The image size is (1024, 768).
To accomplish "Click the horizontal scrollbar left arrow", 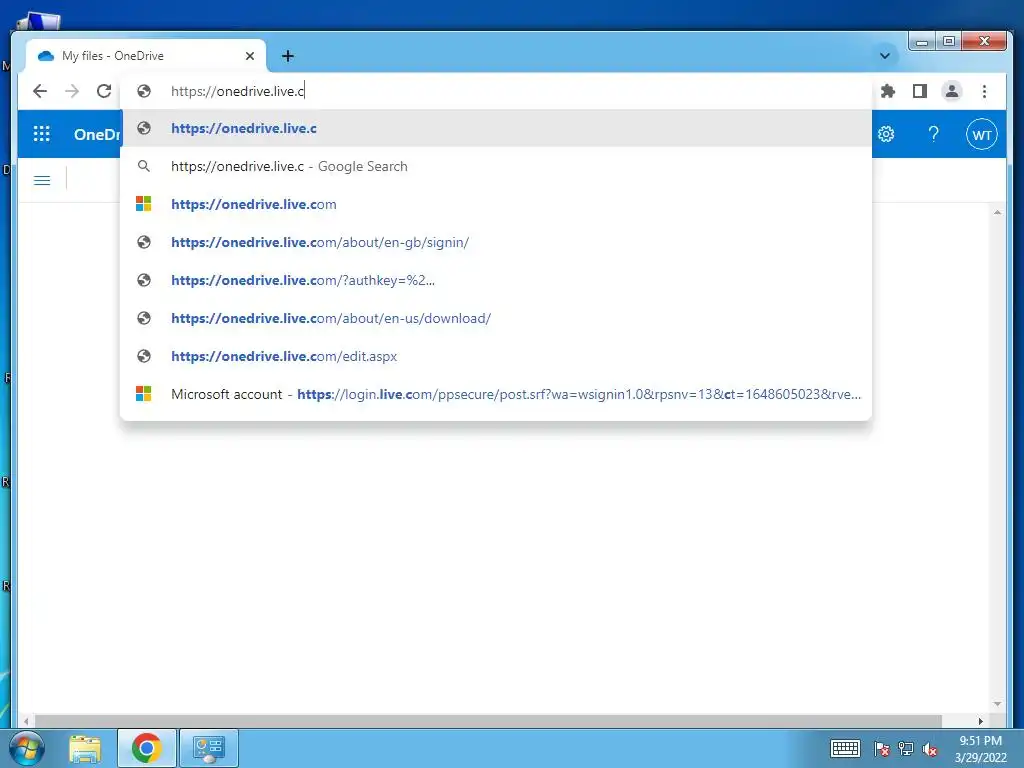I will tap(26, 721).
